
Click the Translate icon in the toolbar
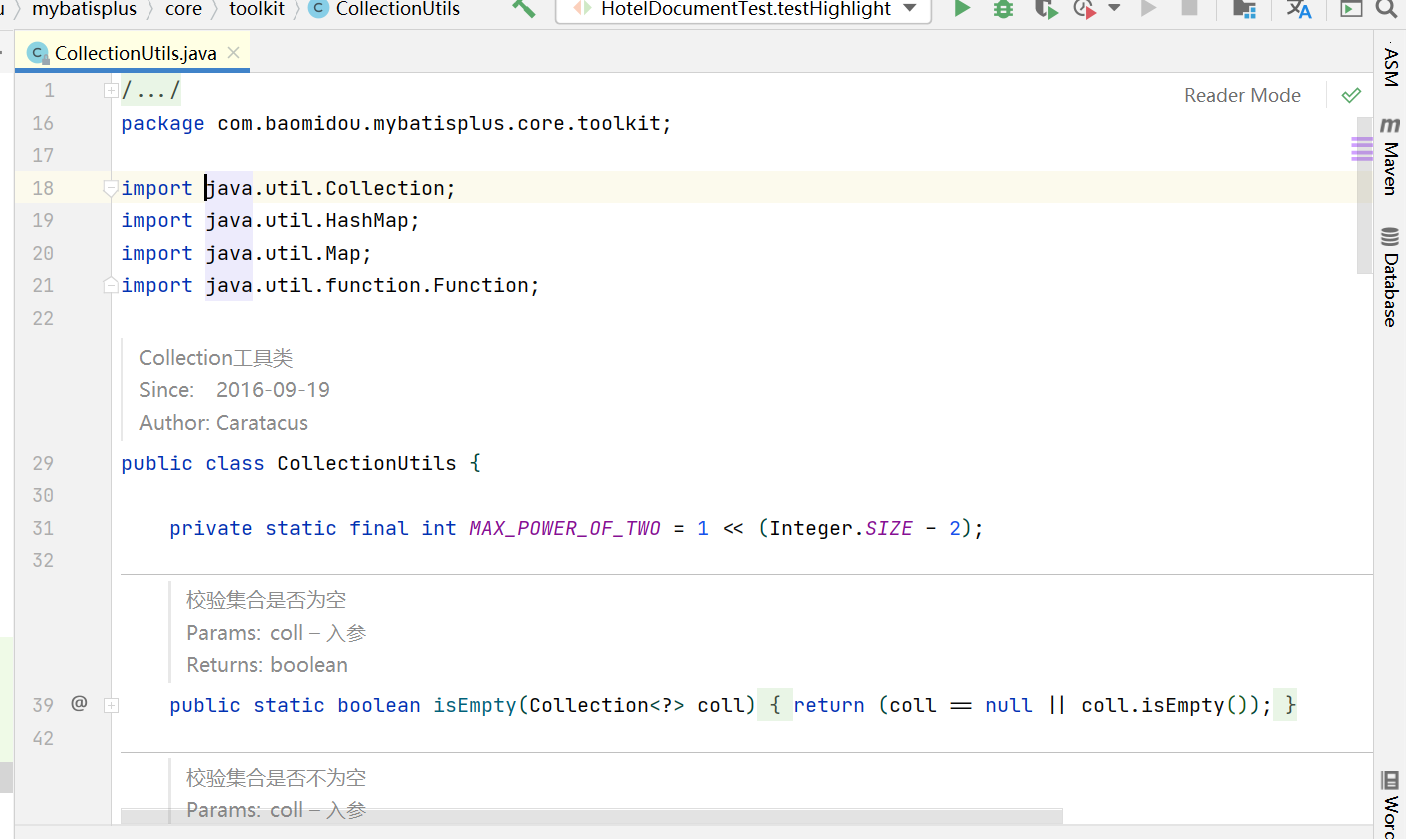pyautogui.click(x=1299, y=9)
